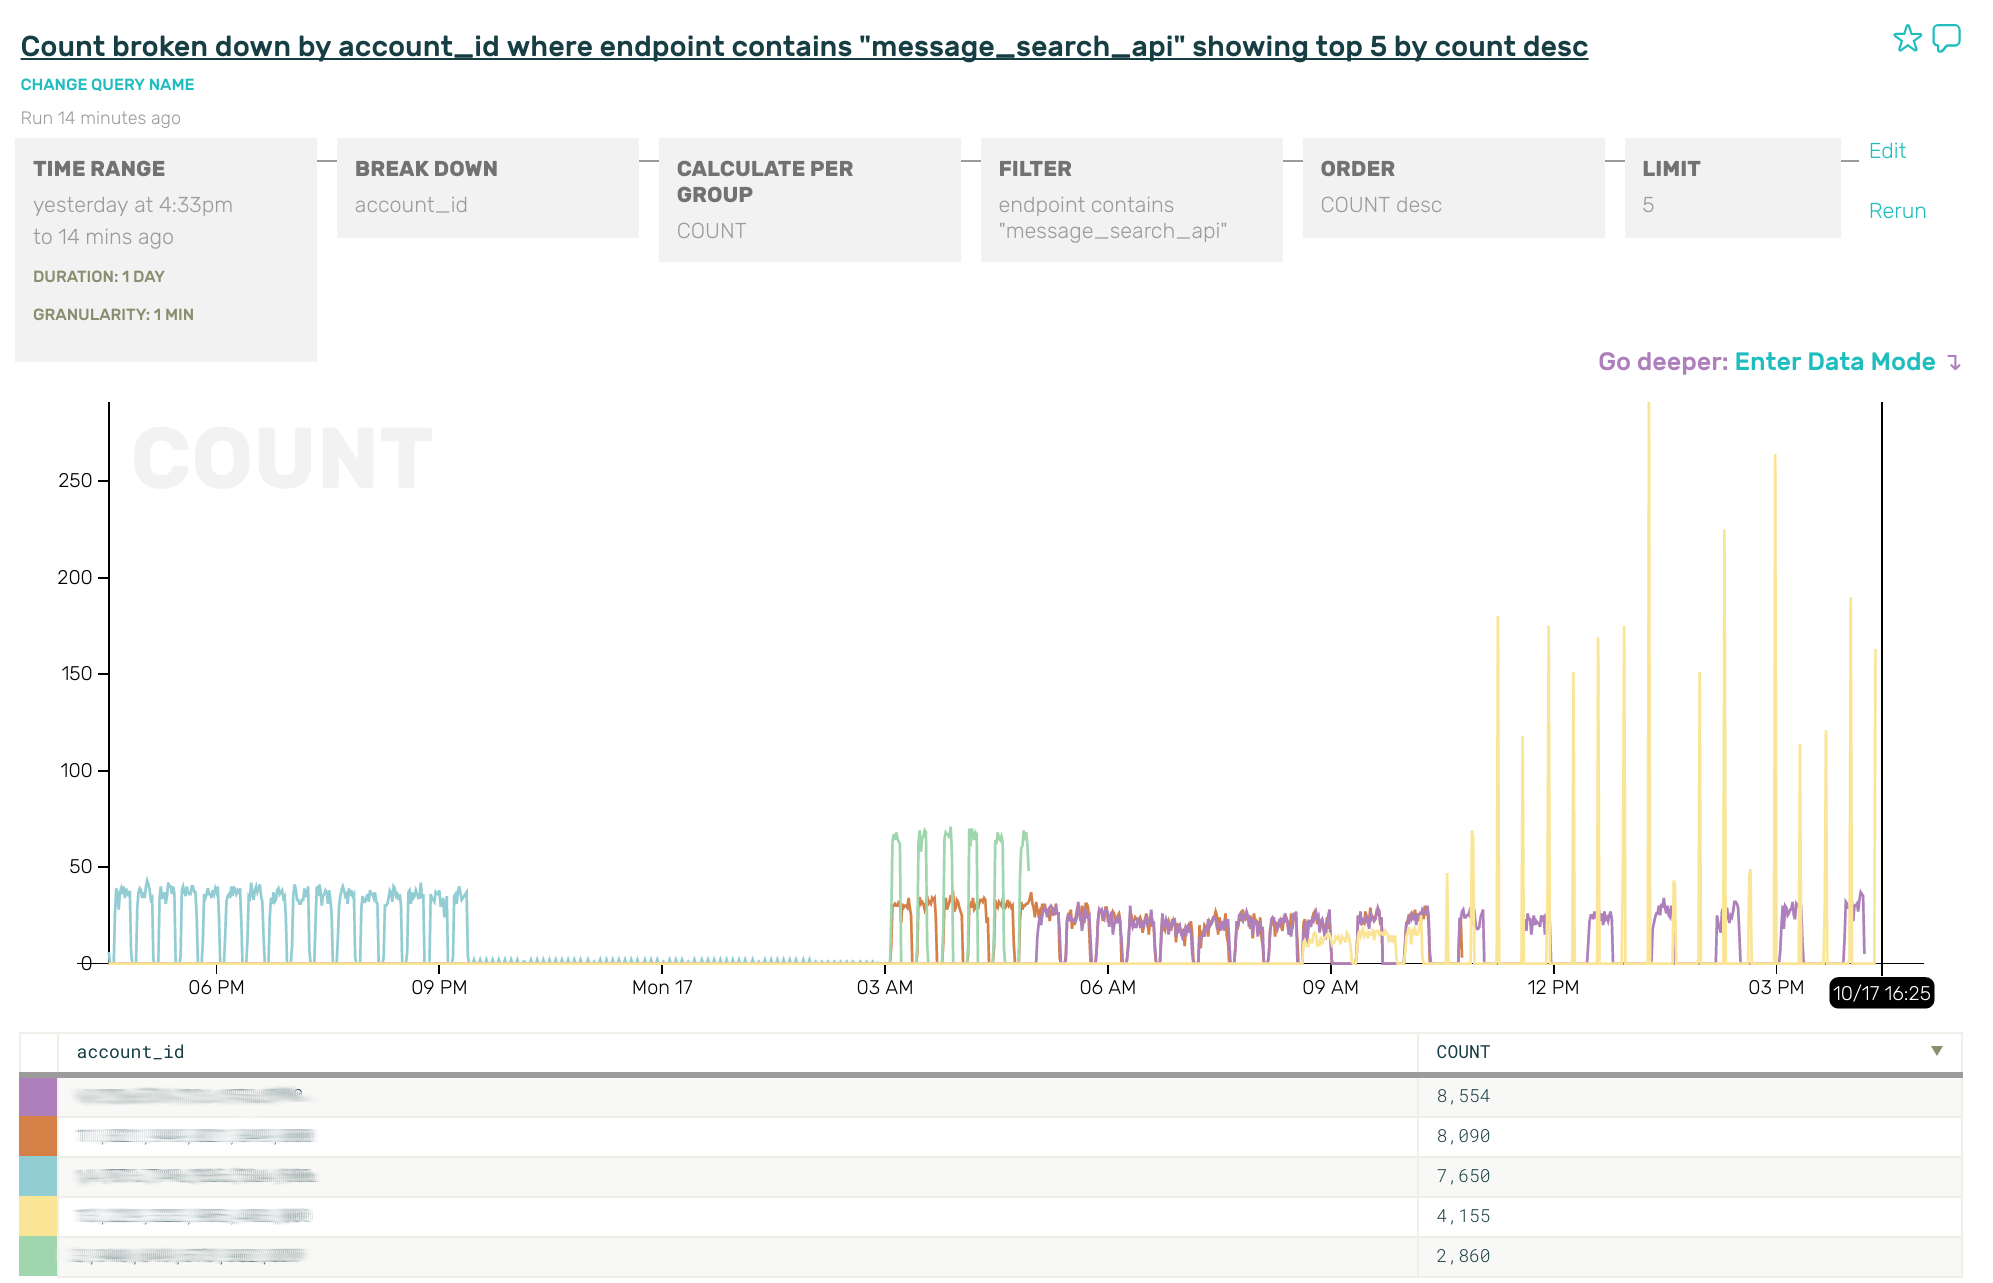Rerun the query
Viewport: 1993px width, 1283px height.
pos(1897,211)
